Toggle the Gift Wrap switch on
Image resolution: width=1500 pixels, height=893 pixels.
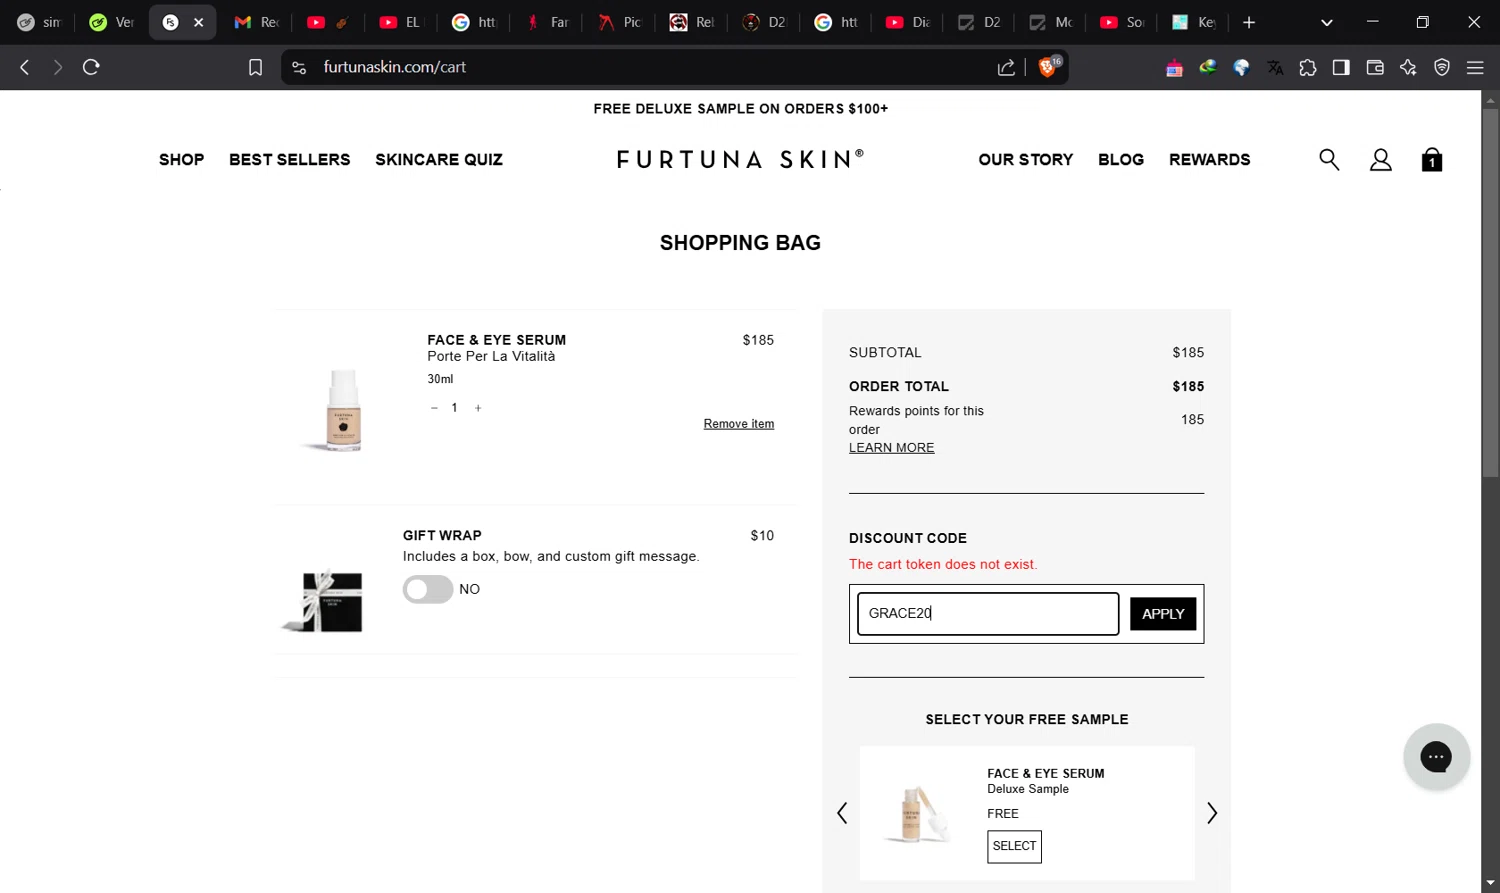coord(428,589)
